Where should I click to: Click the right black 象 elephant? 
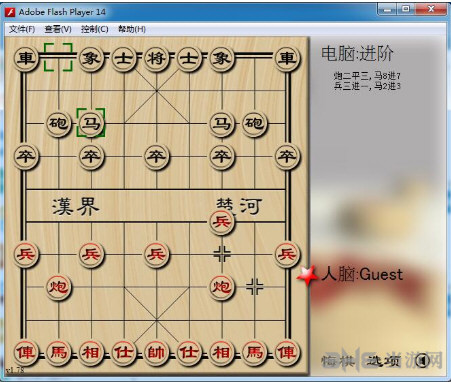pos(222,58)
